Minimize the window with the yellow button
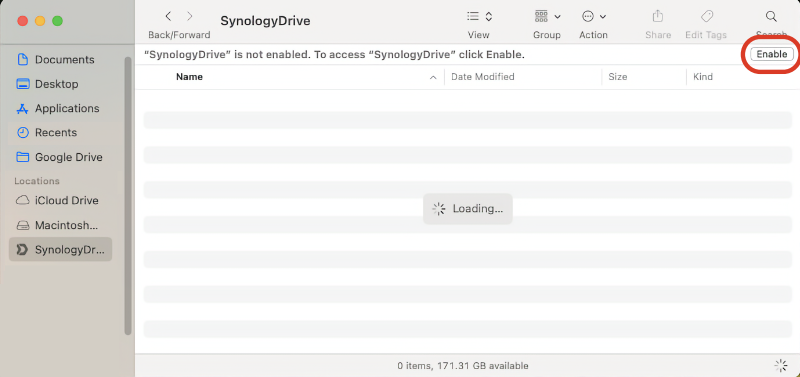Image resolution: width=800 pixels, height=377 pixels. coord(40,21)
